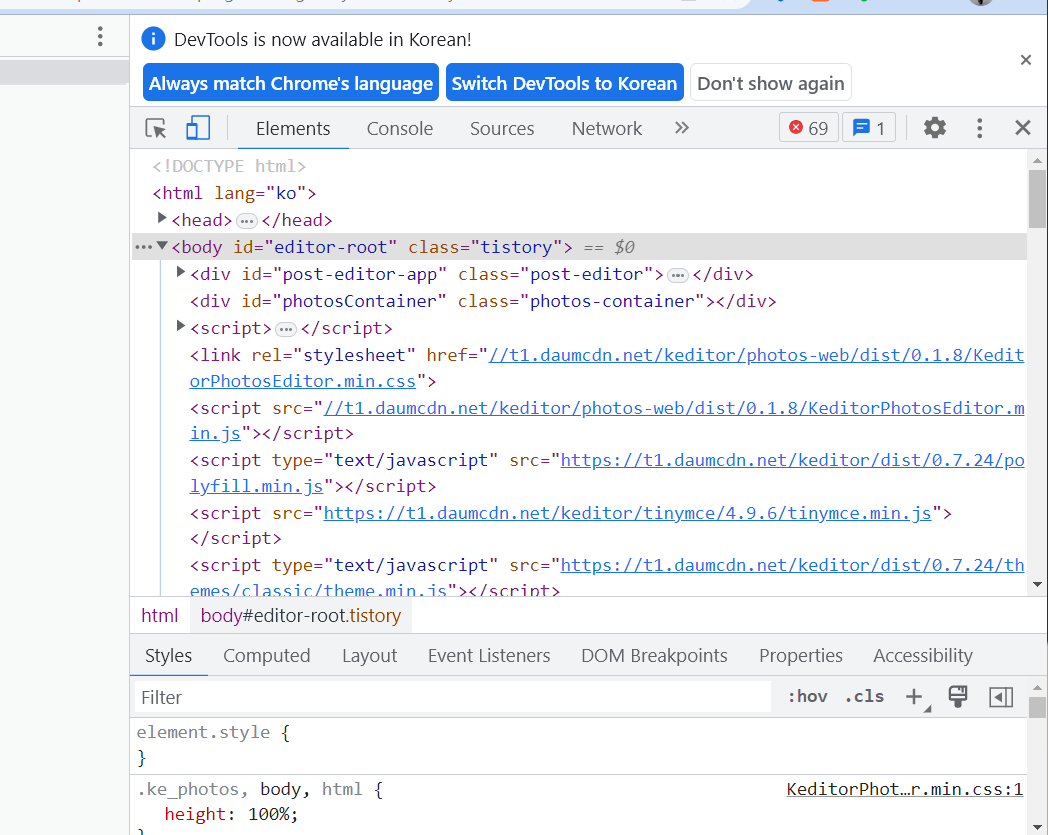The width and height of the screenshot is (1048, 835).
Task: Open the 1 issue message badge
Action: pos(869,128)
